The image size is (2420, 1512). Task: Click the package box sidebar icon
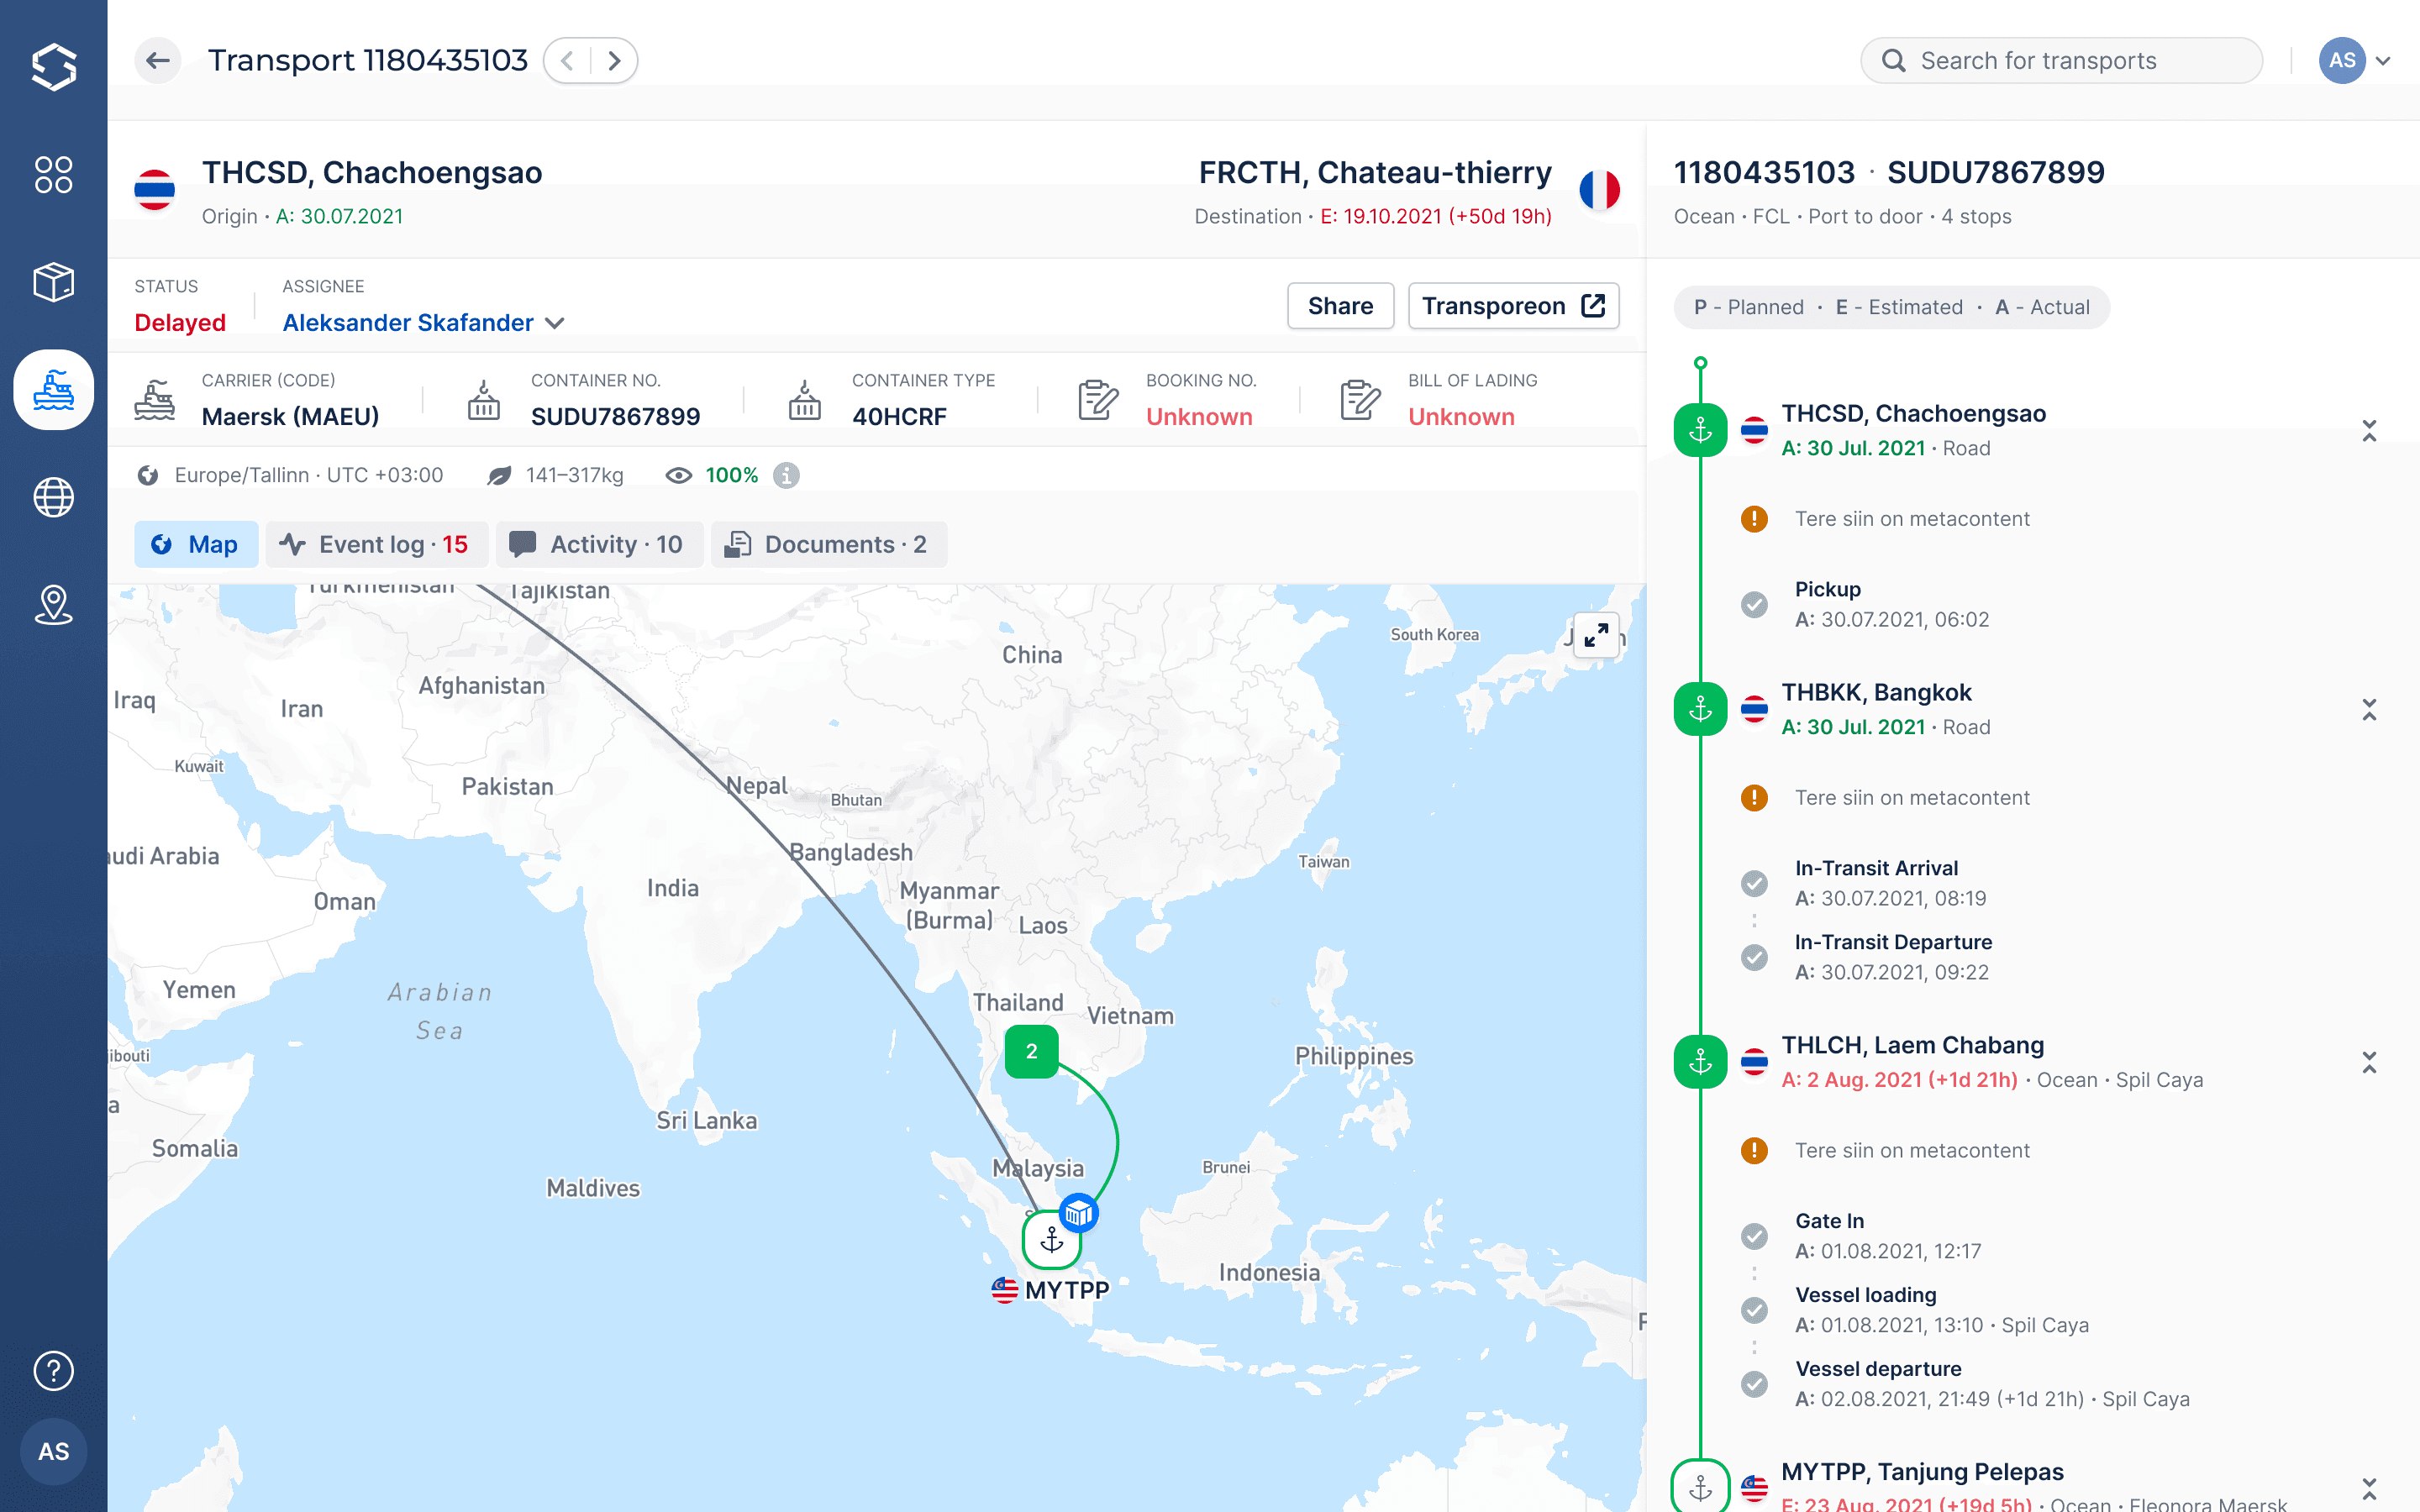pyautogui.click(x=53, y=282)
